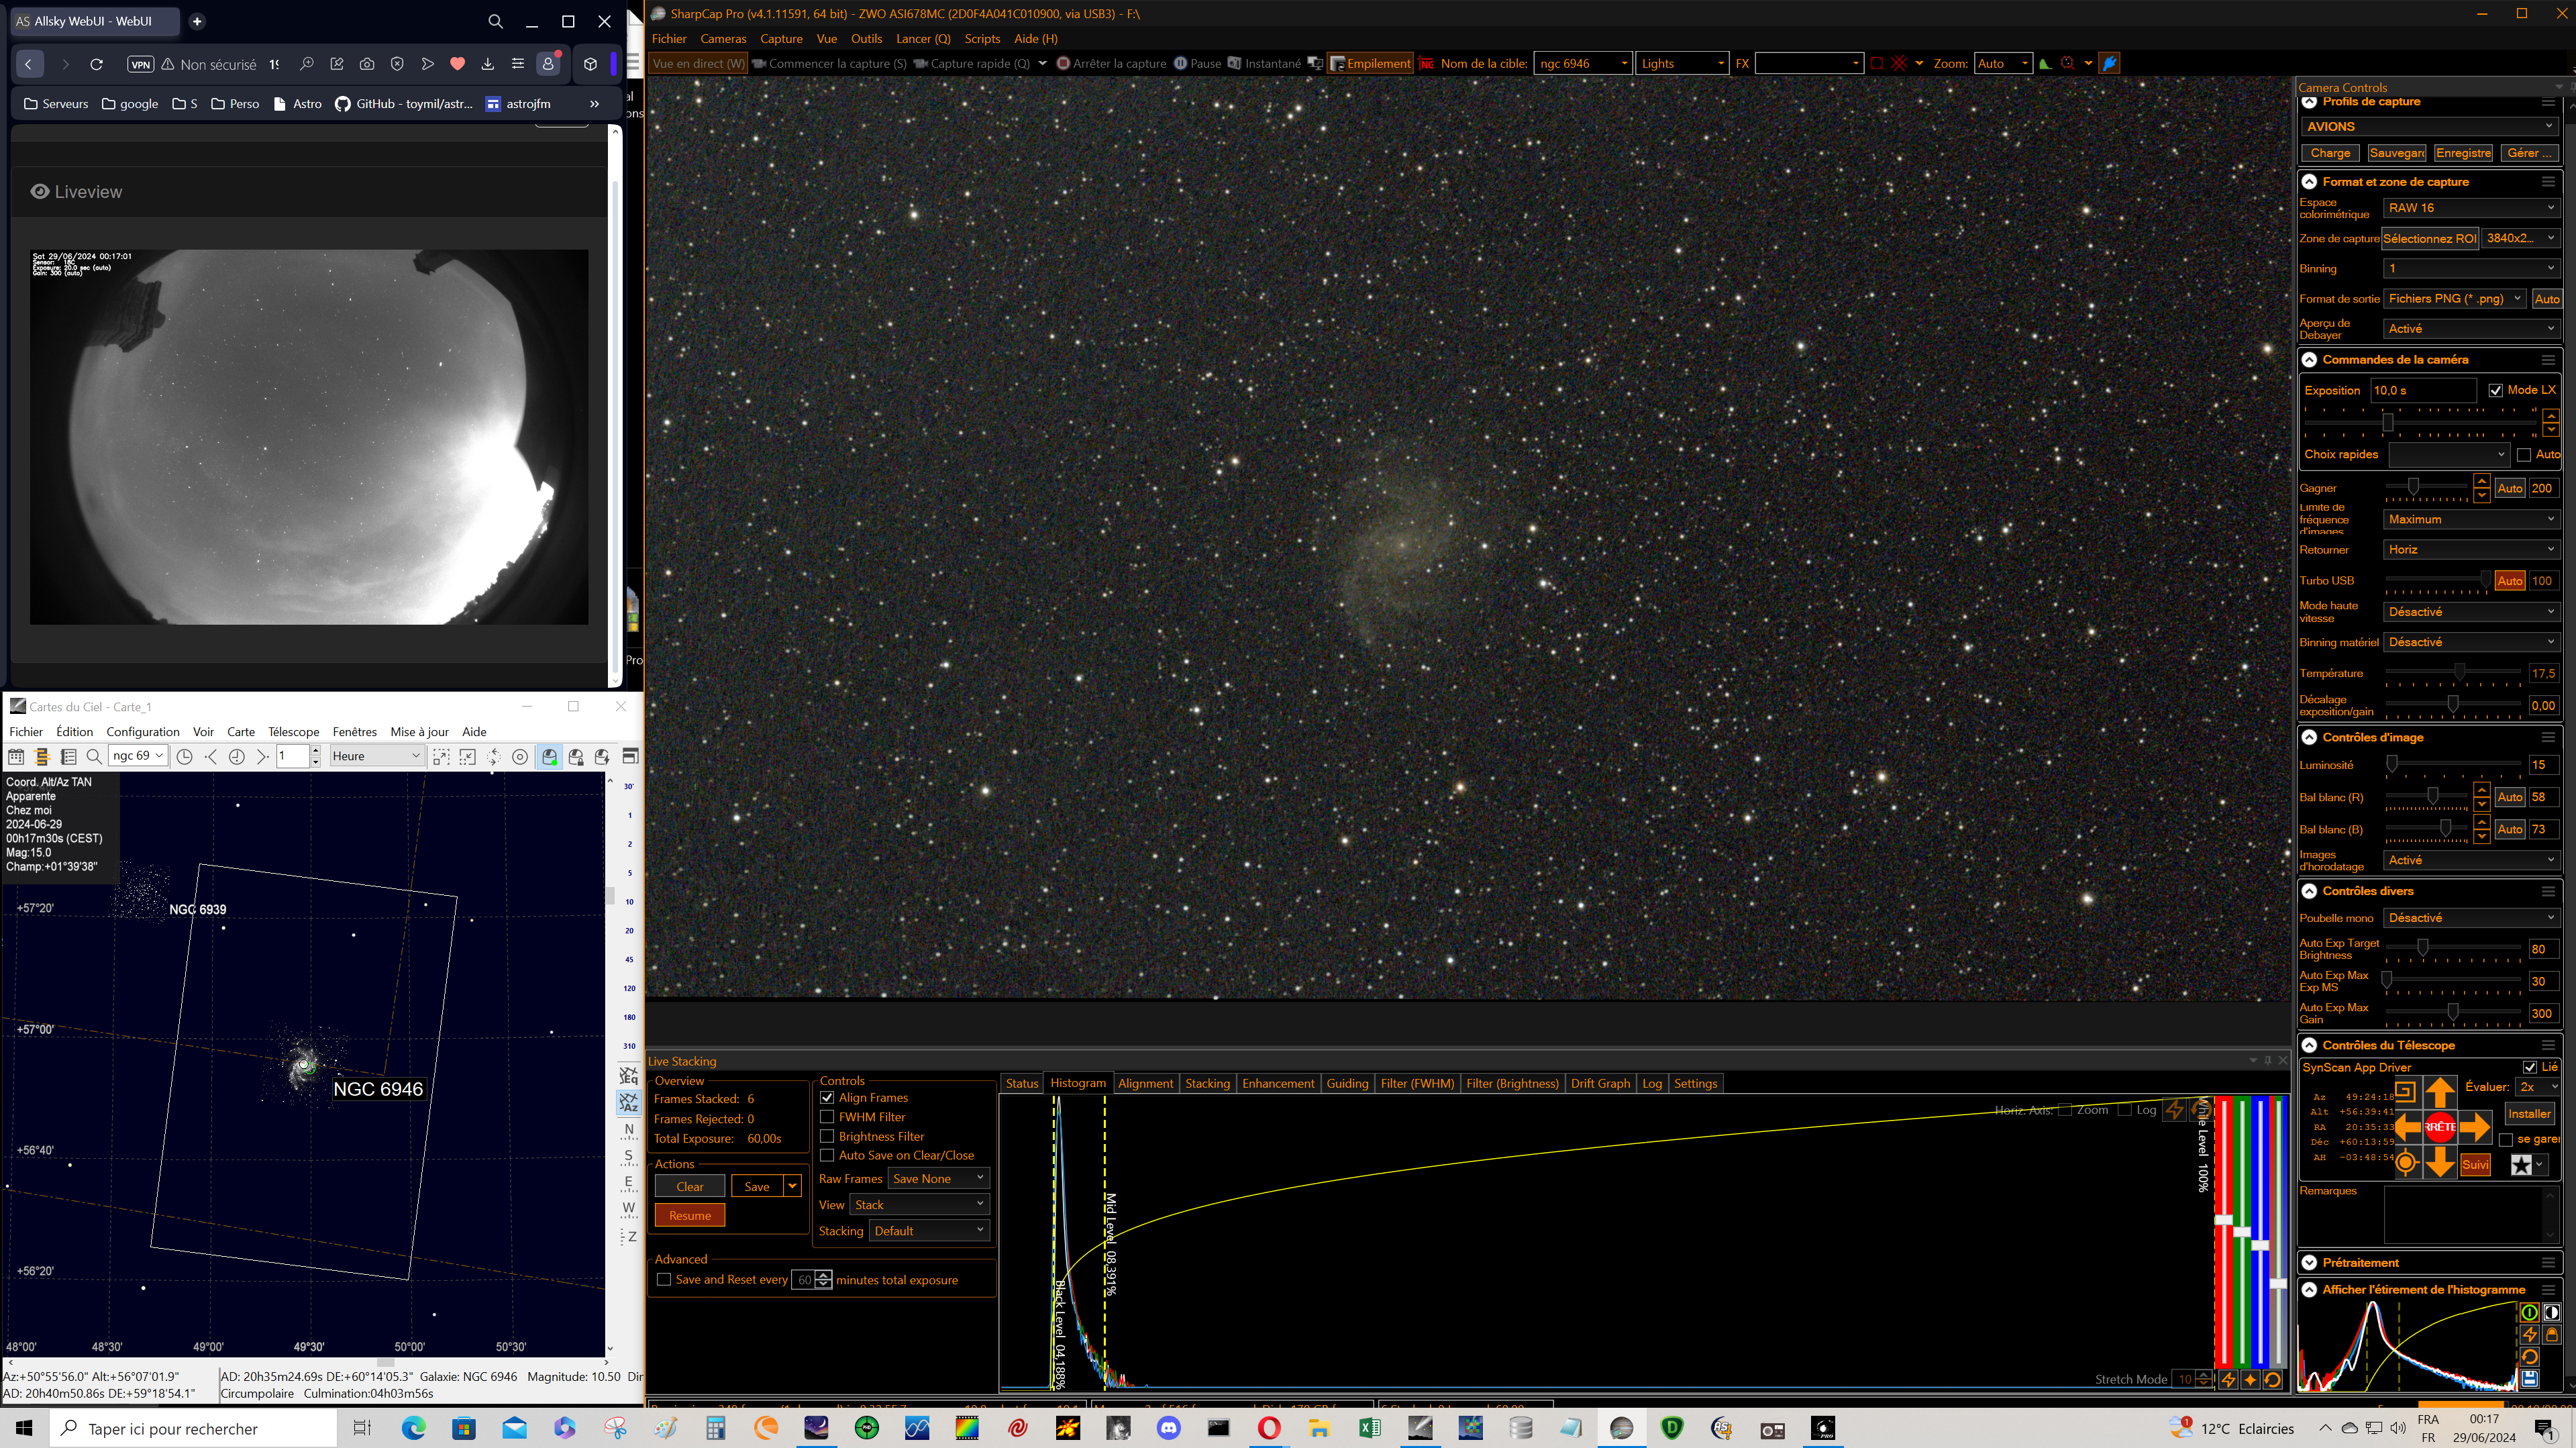Uncheck the Align Frames checkbox
The height and width of the screenshot is (1448, 2576).
827,1098
